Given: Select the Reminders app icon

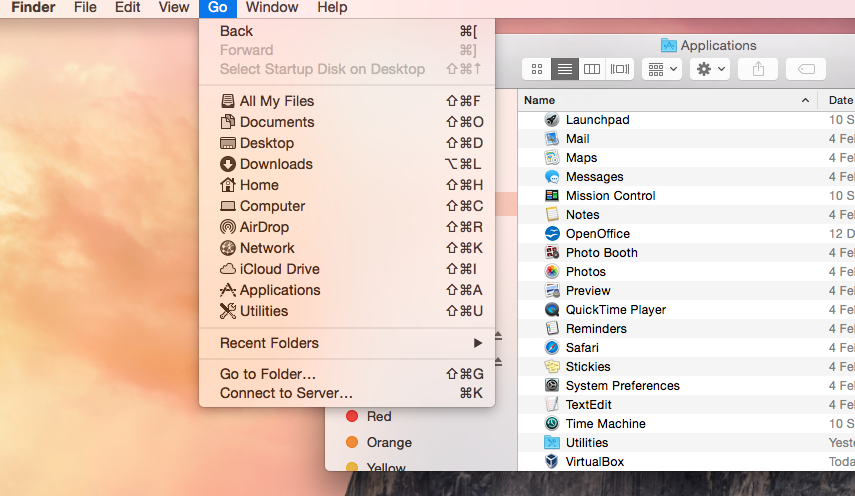Looking at the screenshot, I should pos(552,329).
